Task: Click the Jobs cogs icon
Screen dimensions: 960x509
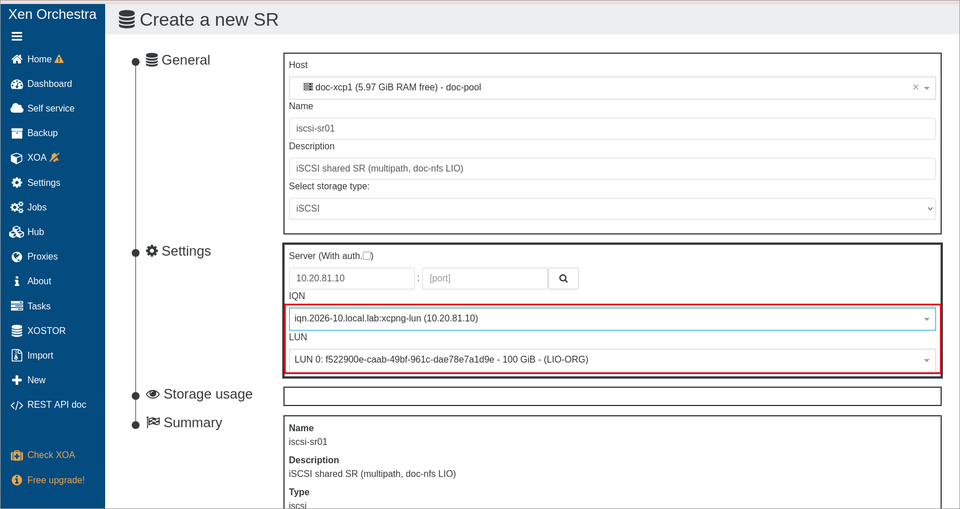Action: (17, 208)
